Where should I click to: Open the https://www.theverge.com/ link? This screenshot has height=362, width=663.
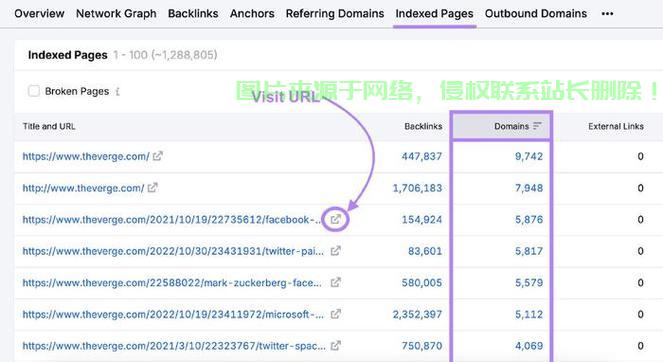pyautogui.click(x=86, y=156)
